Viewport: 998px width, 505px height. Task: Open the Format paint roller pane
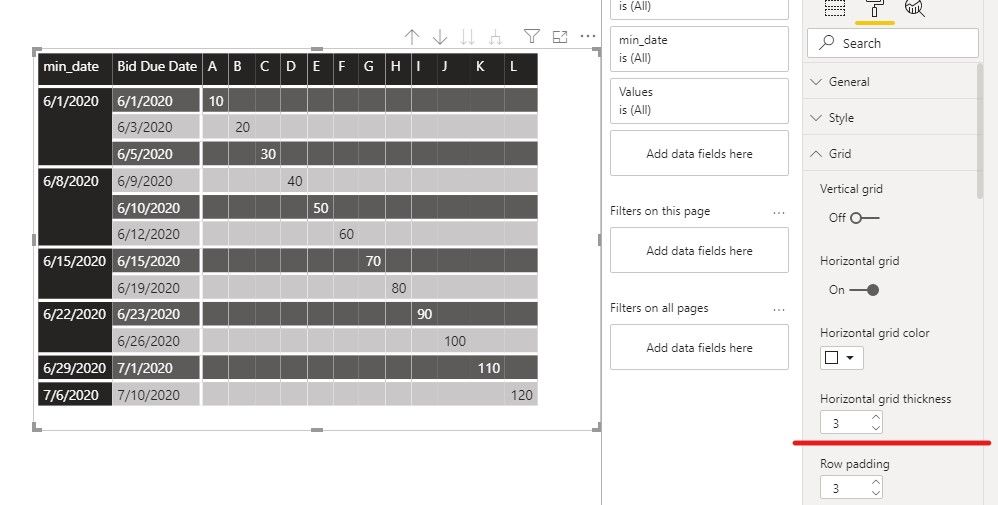875,8
